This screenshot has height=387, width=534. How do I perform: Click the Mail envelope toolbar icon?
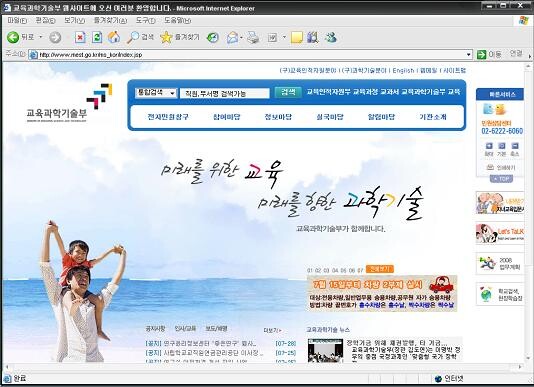click(x=232, y=37)
